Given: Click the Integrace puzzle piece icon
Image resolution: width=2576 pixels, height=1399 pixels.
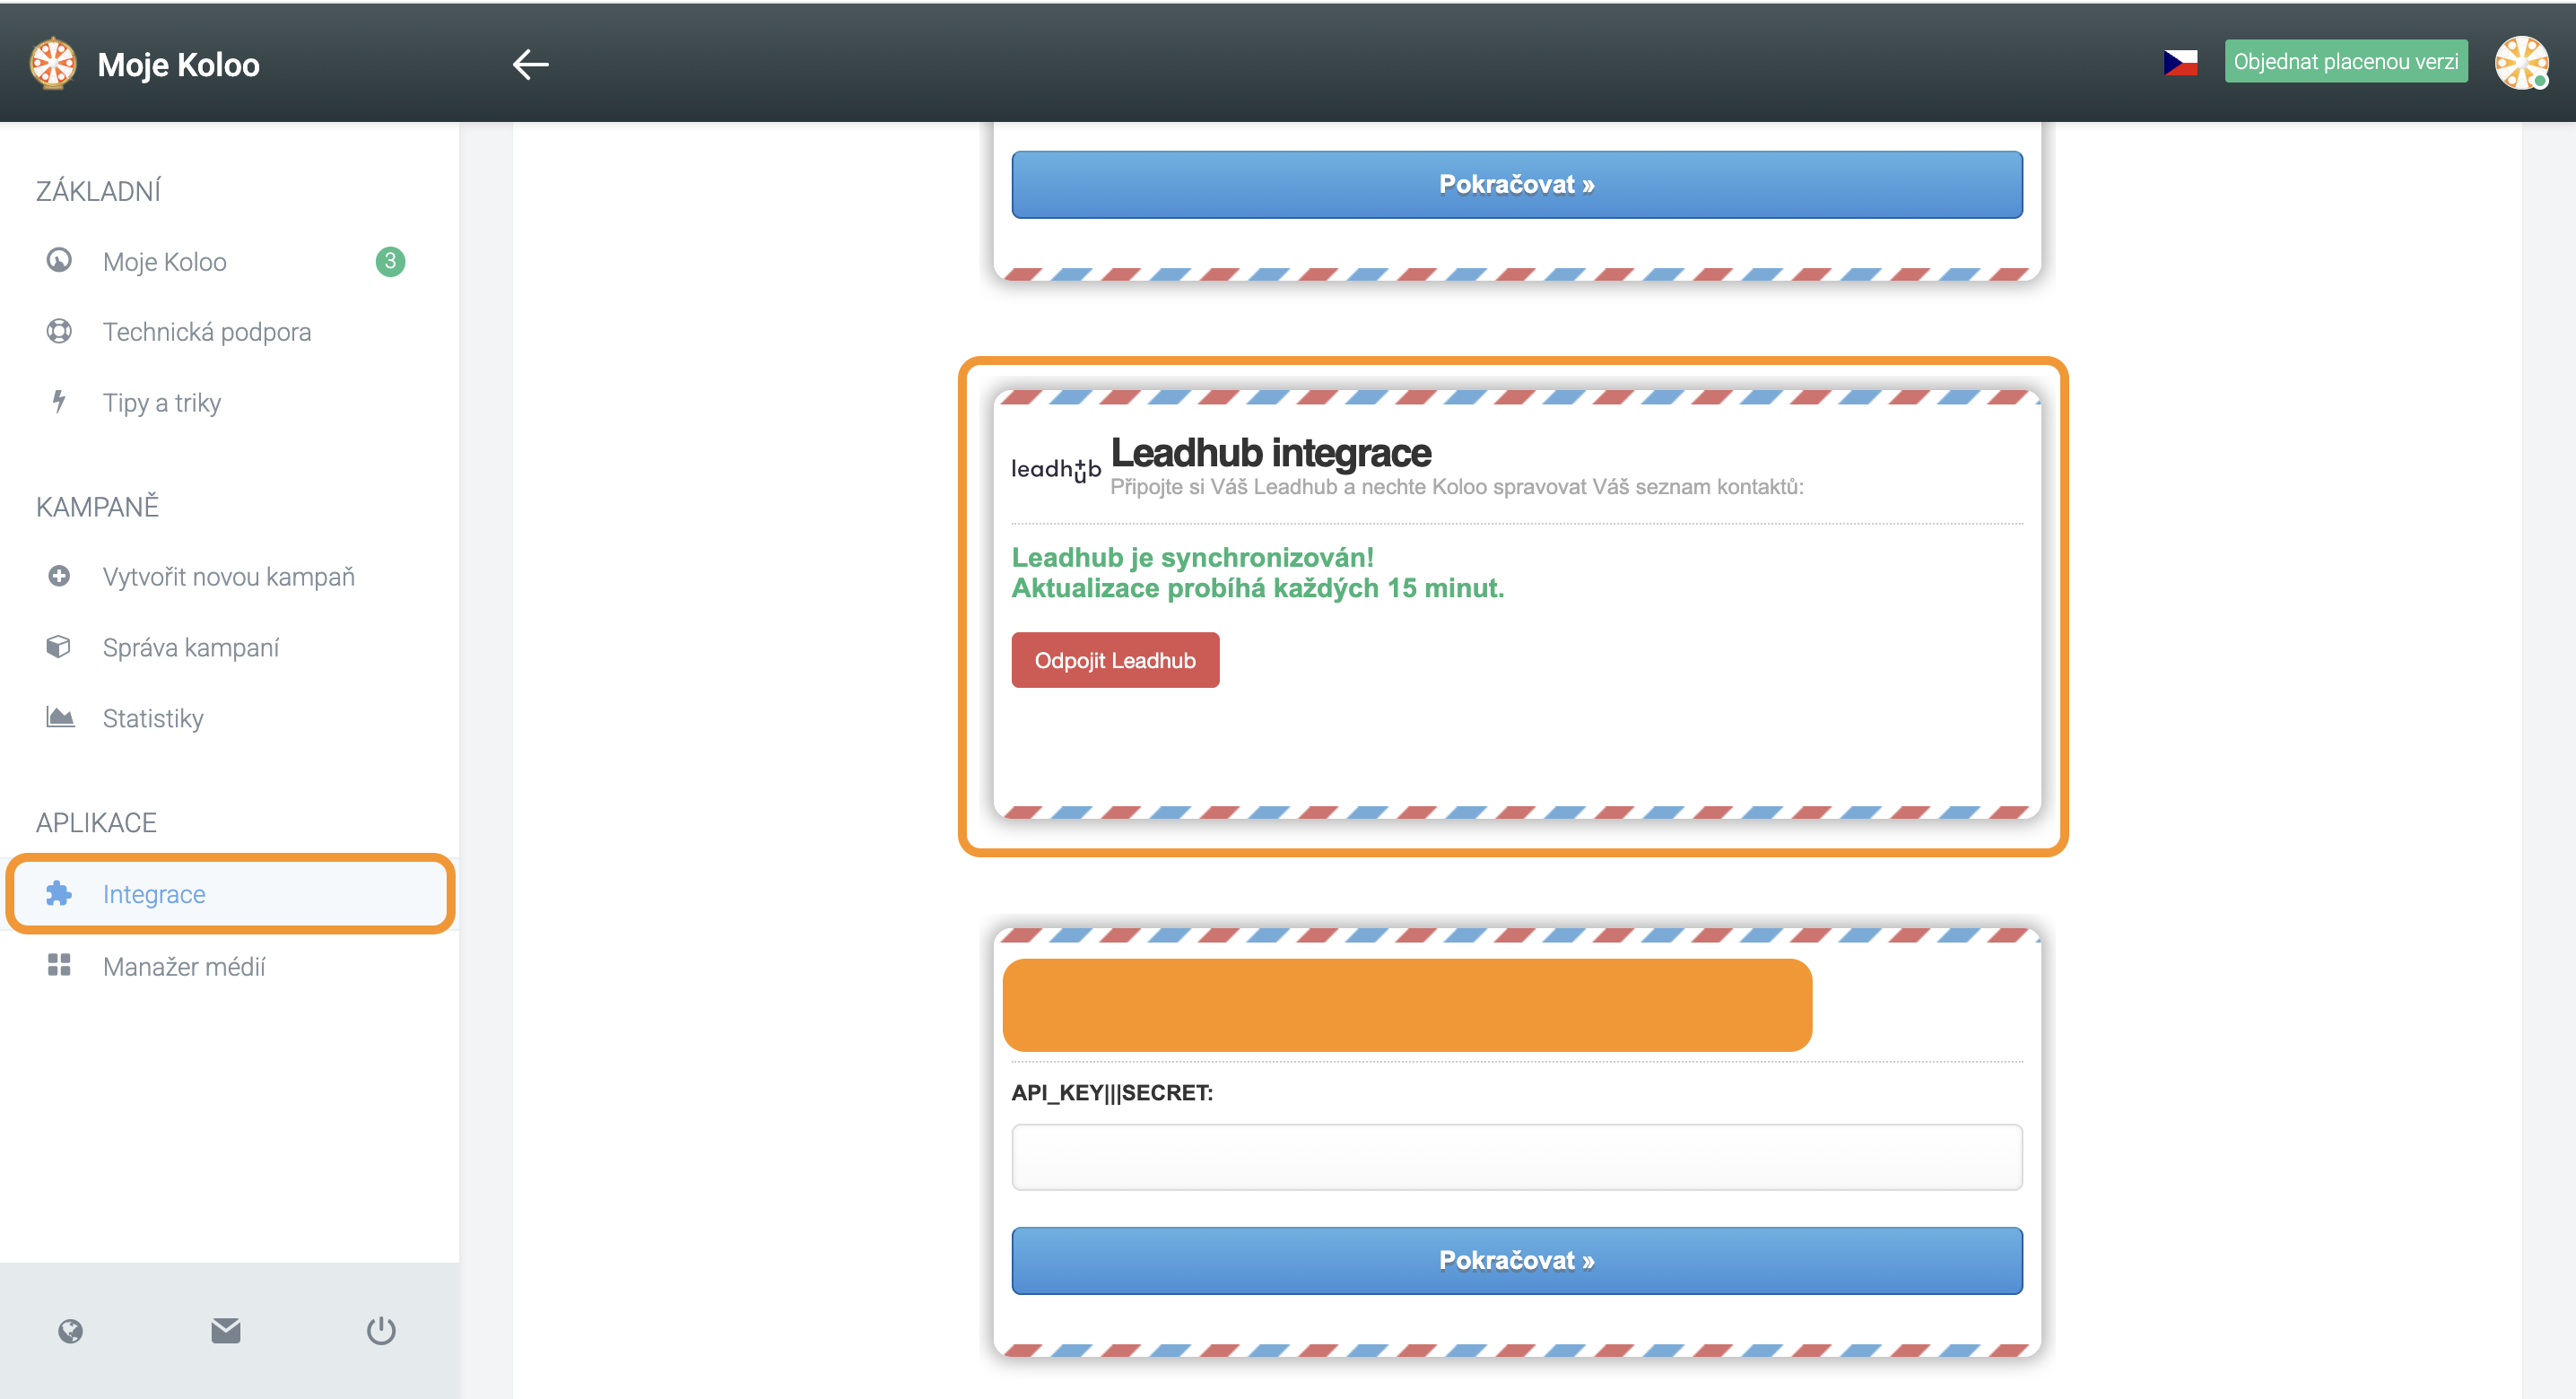Looking at the screenshot, I should 59,893.
